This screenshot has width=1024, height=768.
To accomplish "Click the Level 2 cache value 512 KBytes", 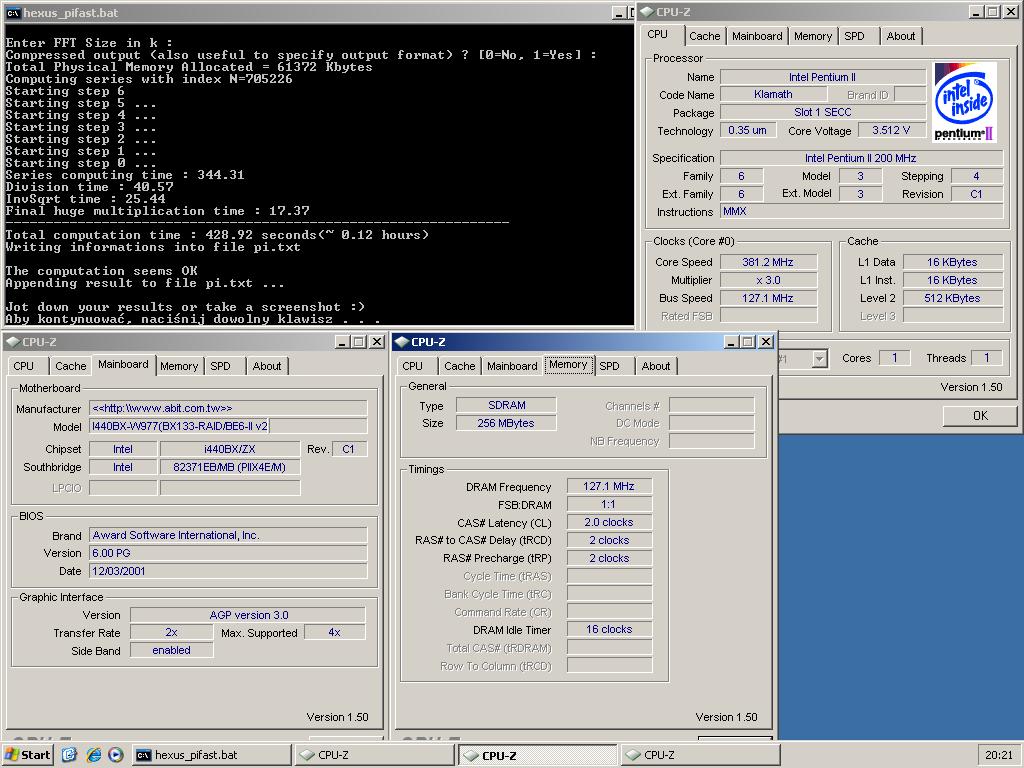I will click(x=952, y=298).
